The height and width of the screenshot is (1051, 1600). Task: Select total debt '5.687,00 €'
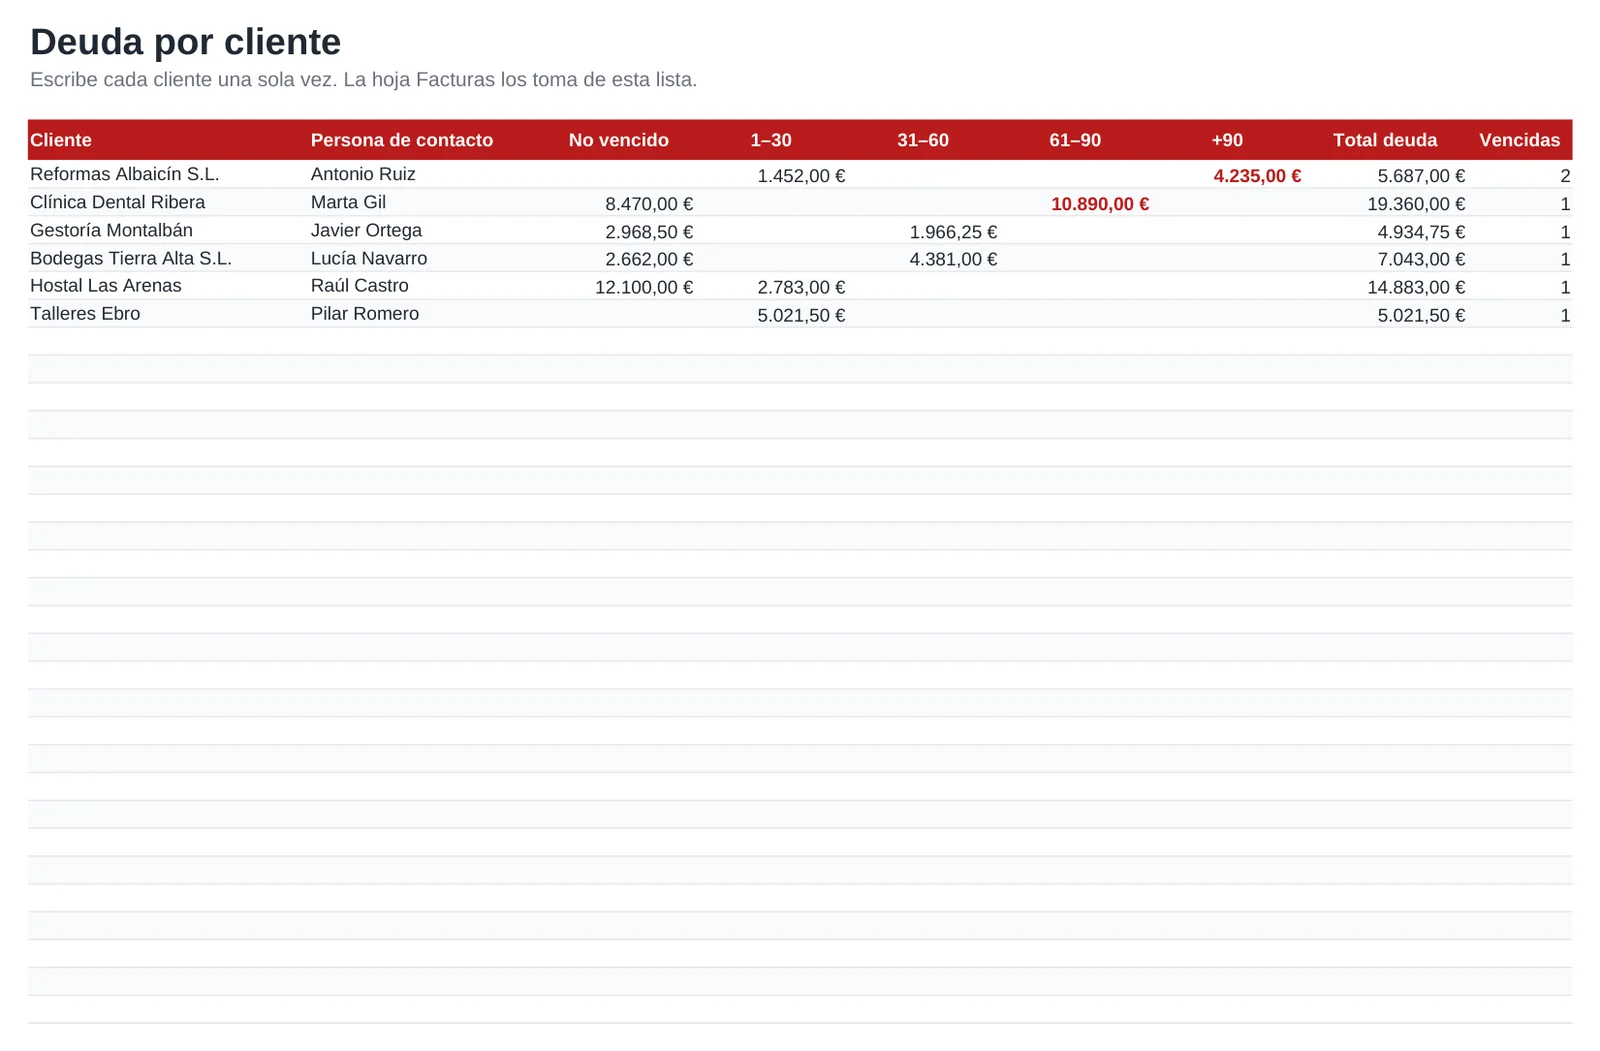[x=1421, y=176]
